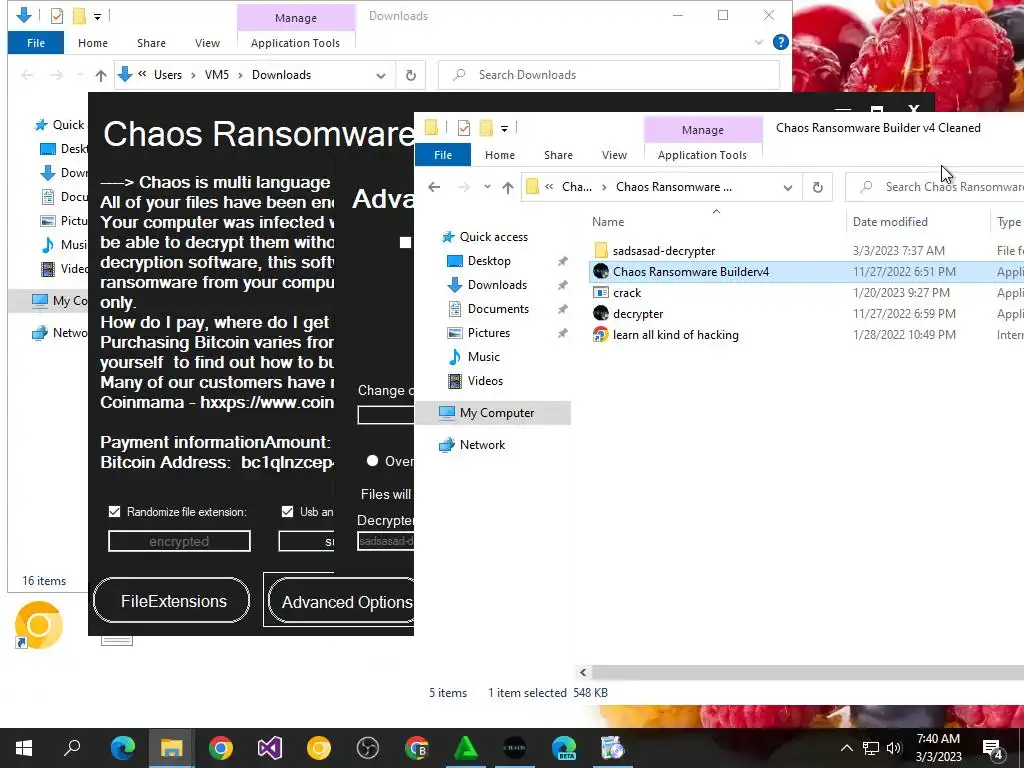Screen dimensions: 1024x768
Task: Select the crack application file
Action: tap(627, 293)
